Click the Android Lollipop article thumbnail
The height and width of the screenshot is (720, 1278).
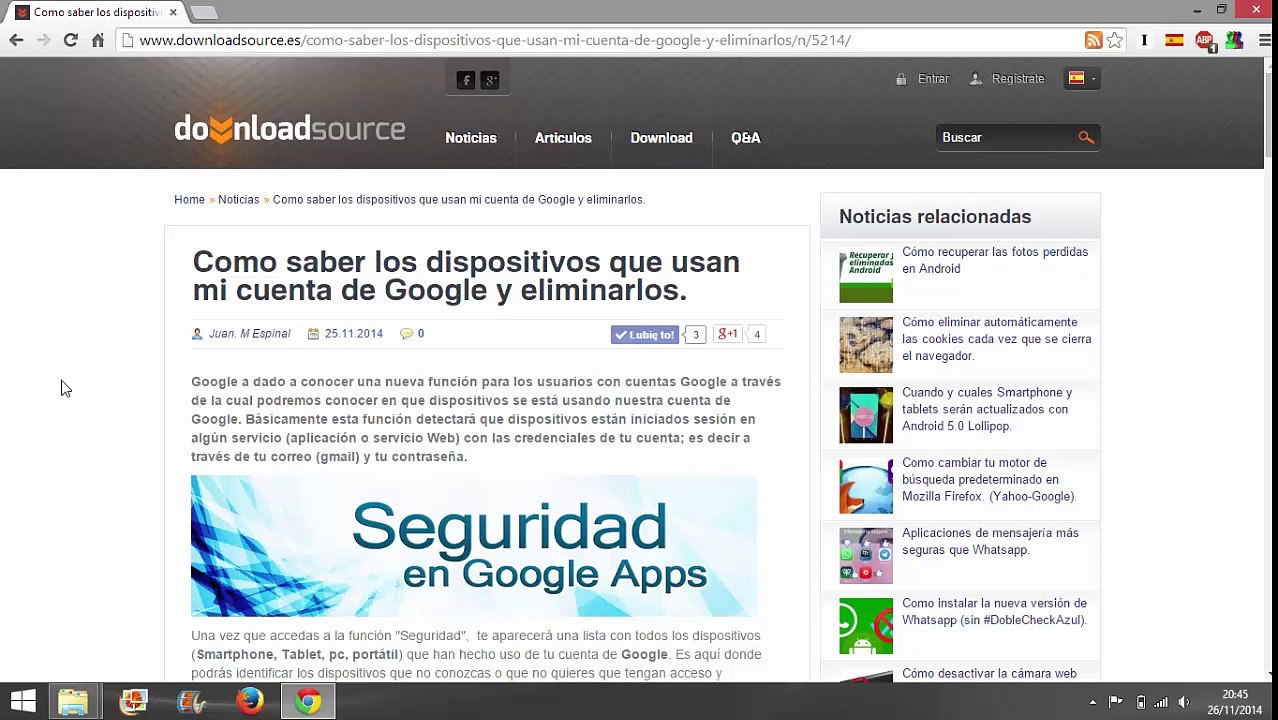(x=866, y=415)
